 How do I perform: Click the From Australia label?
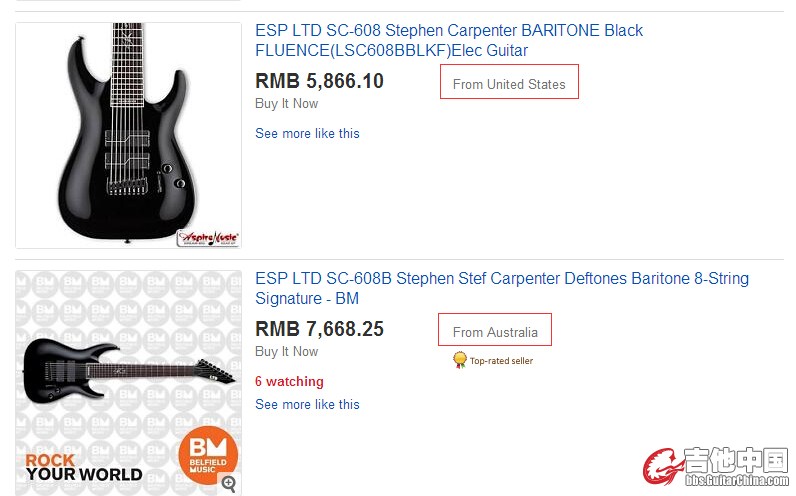(495, 332)
